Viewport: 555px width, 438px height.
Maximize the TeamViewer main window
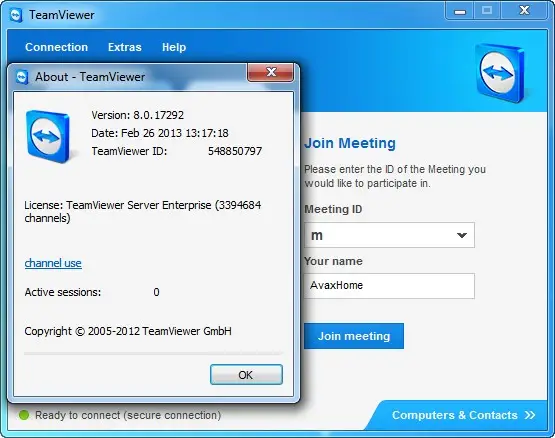click(x=487, y=11)
